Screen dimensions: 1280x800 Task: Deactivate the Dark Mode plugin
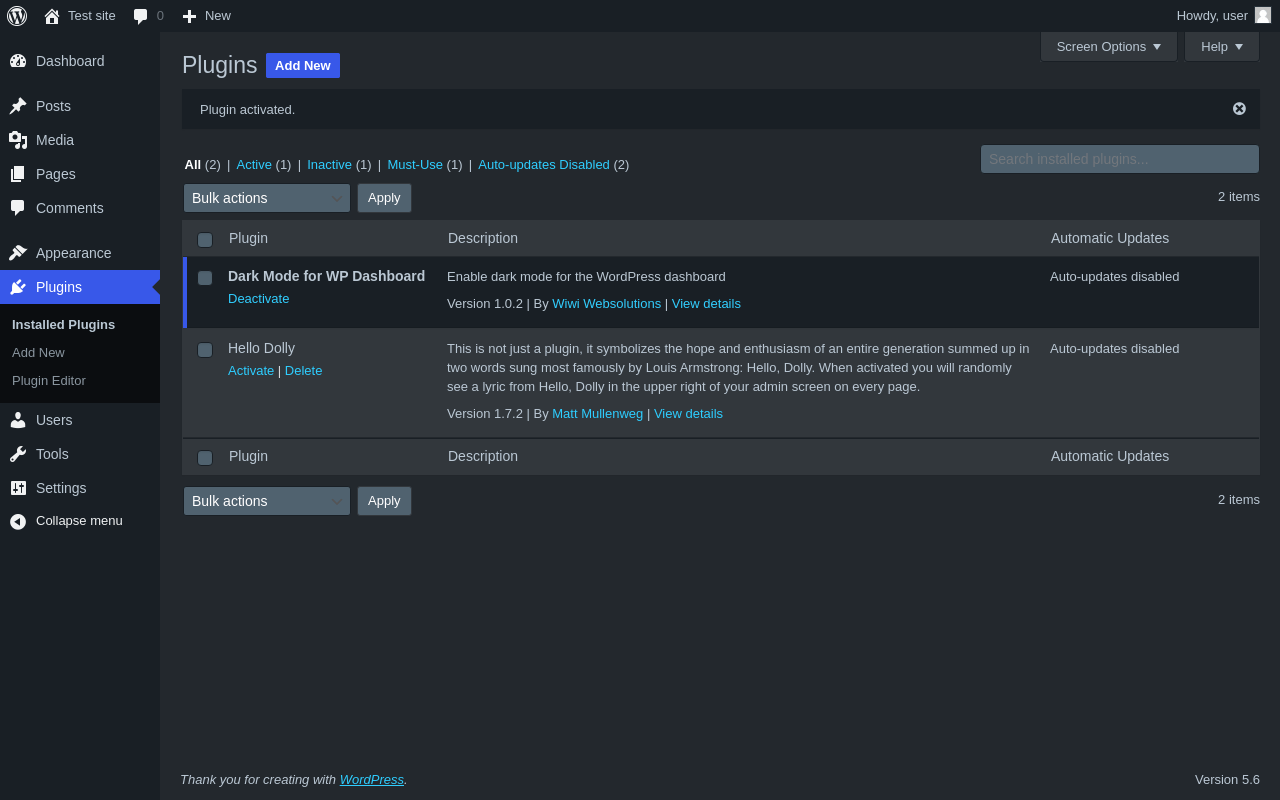pyautogui.click(x=258, y=299)
